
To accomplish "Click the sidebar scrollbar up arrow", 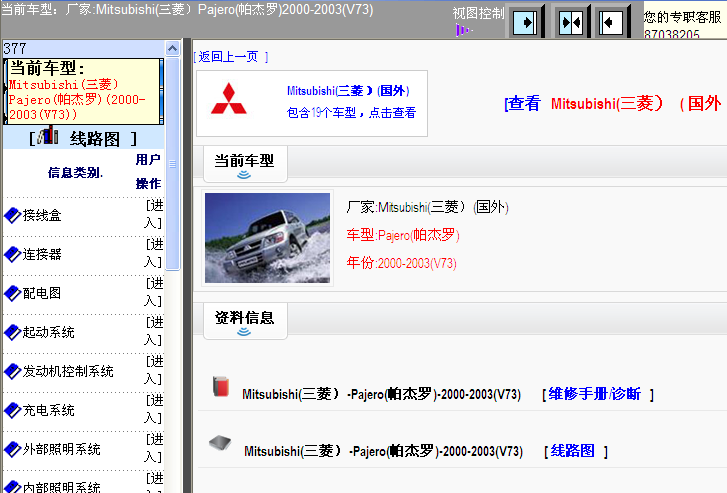I will 172,48.
